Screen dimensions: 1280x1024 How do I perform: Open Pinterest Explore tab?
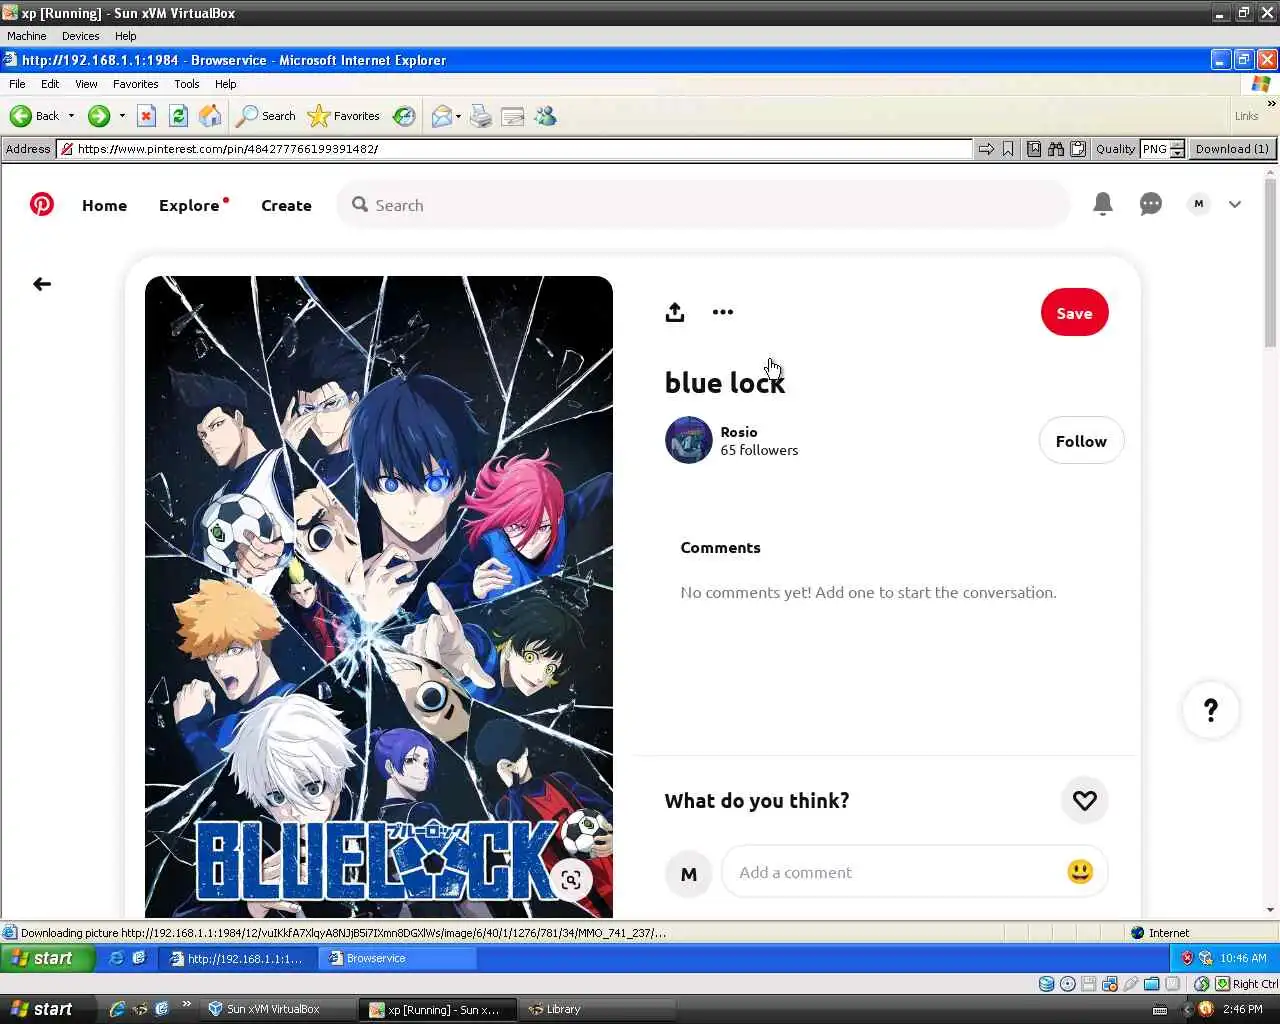tap(189, 205)
